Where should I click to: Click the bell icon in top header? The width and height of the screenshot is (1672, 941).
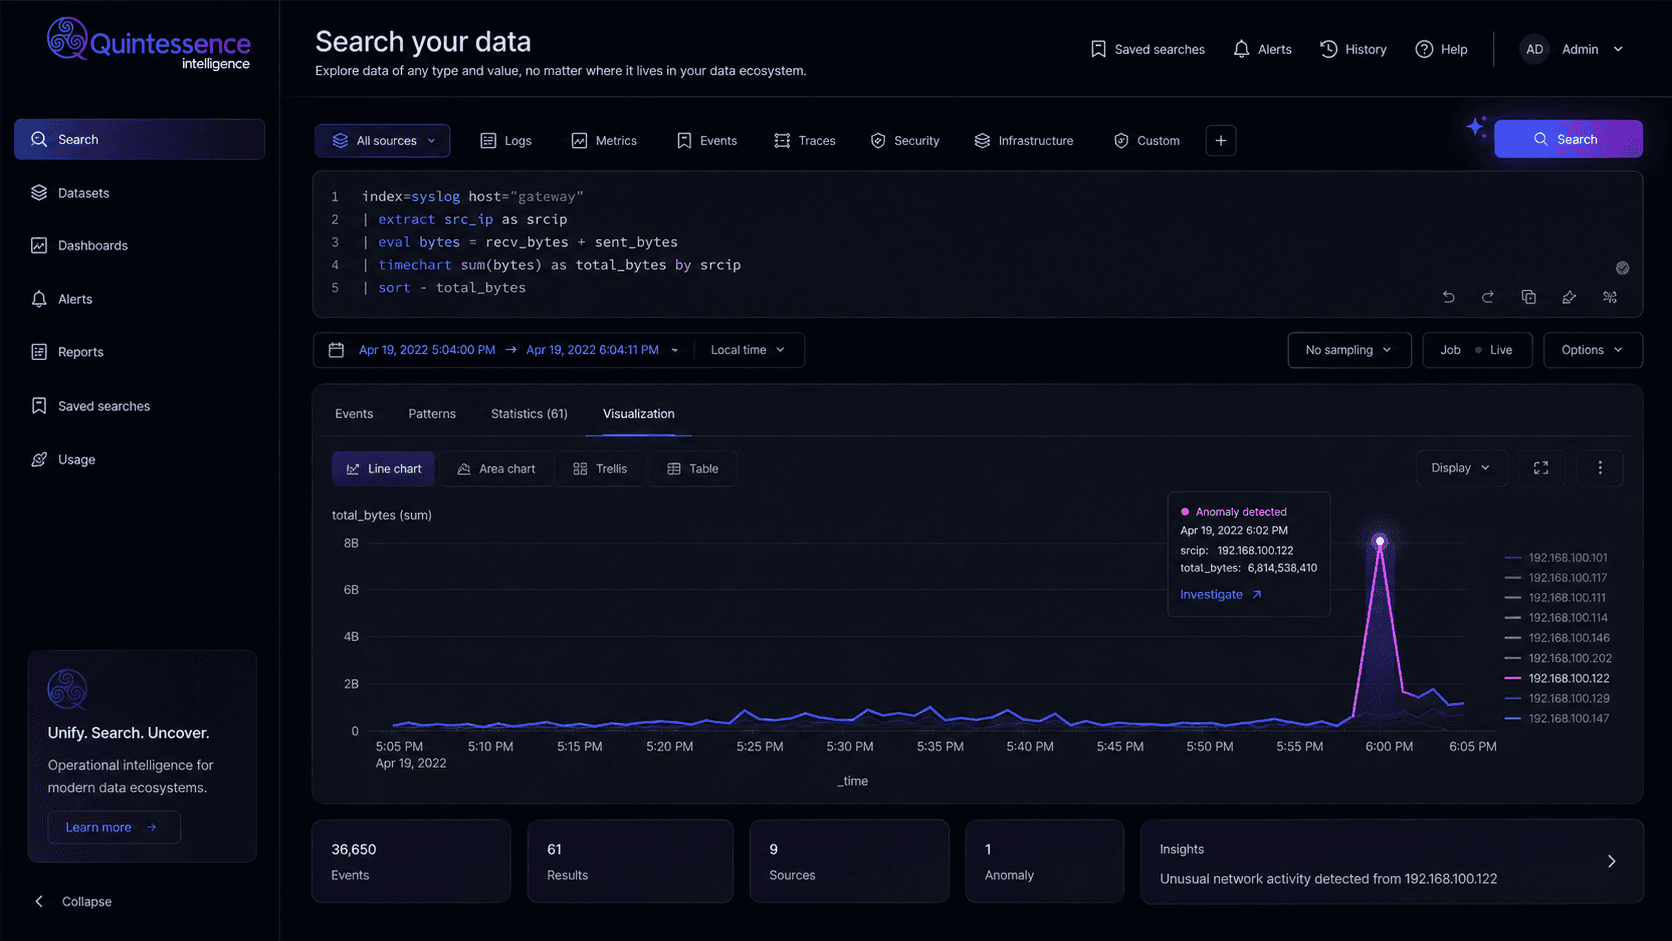pyautogui.click(x=1241, y=49)
